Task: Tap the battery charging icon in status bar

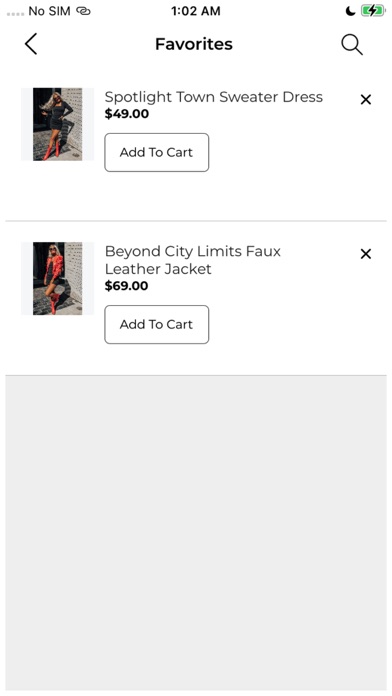Action: pos(372,11)
